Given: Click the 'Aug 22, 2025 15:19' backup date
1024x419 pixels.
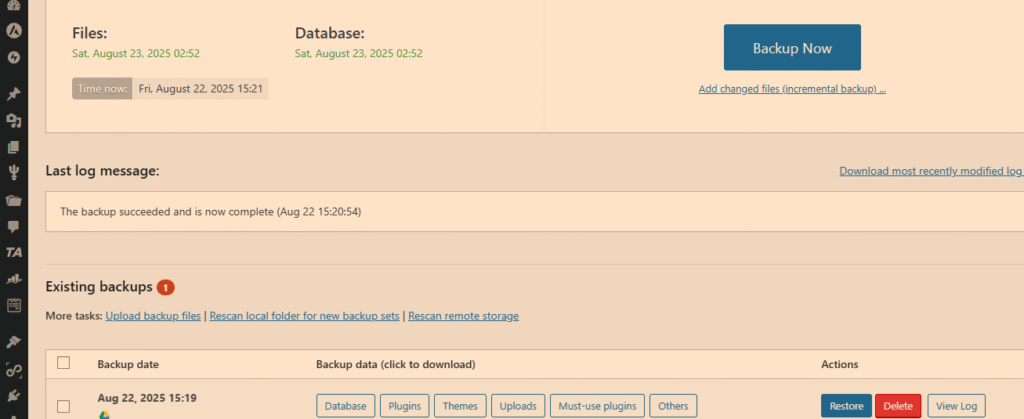Looking at the screenshot, I should coord(147,397).
